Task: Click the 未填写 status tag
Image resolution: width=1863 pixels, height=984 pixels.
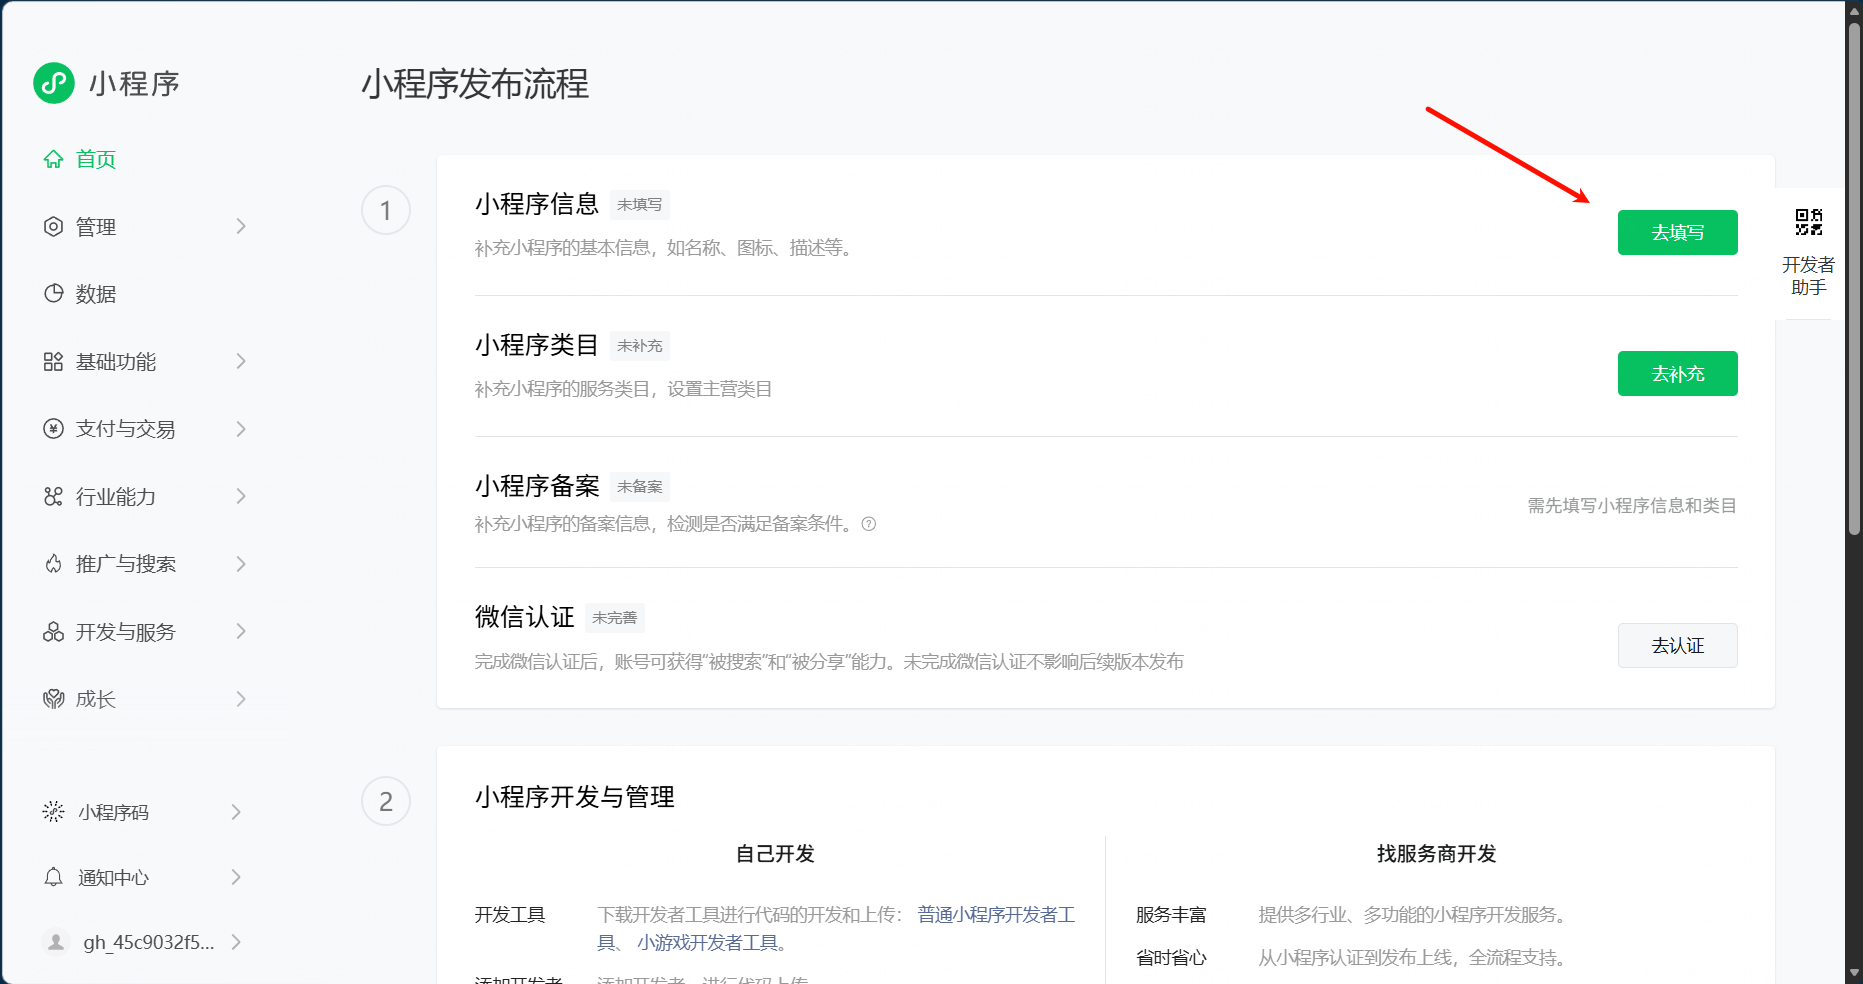Action: 639,204
